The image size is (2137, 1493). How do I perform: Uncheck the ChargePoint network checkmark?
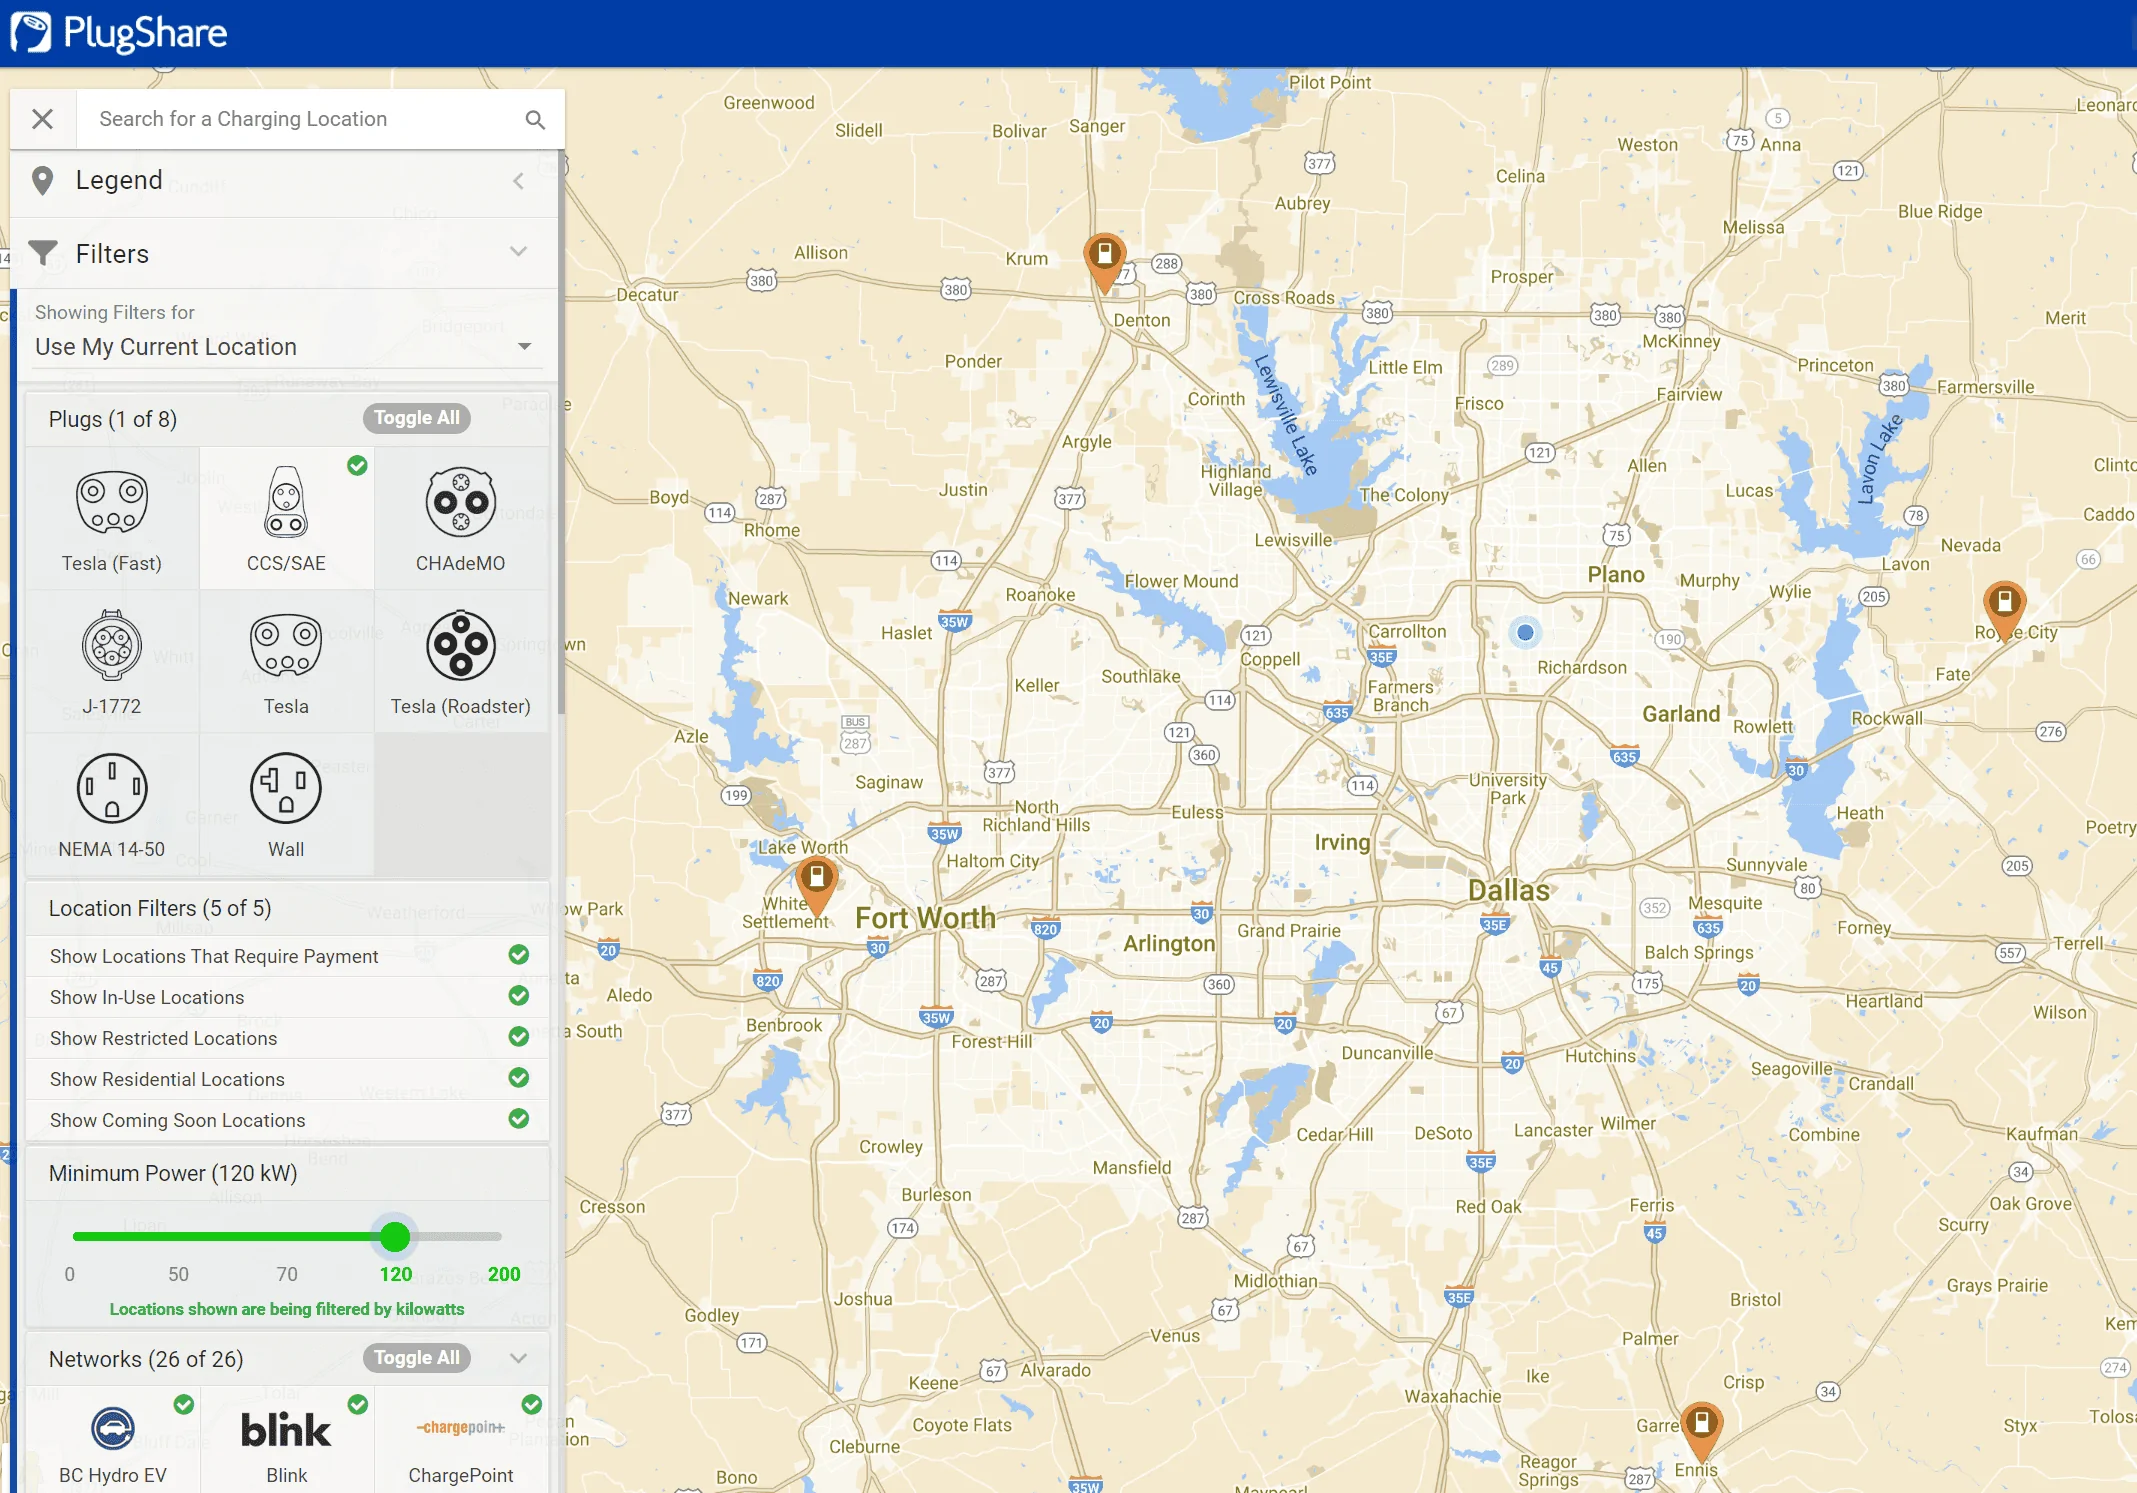[x=532, y=1404]
